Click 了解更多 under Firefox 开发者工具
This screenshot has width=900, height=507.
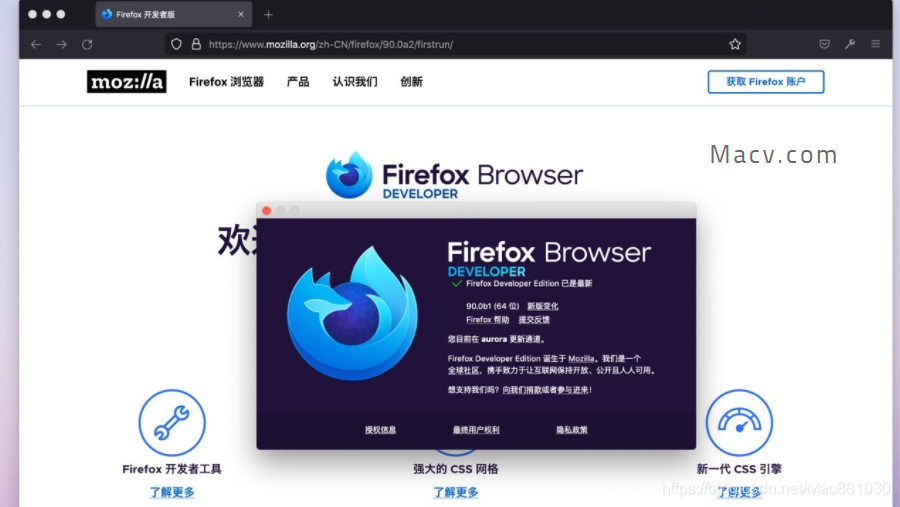[172, 492]
